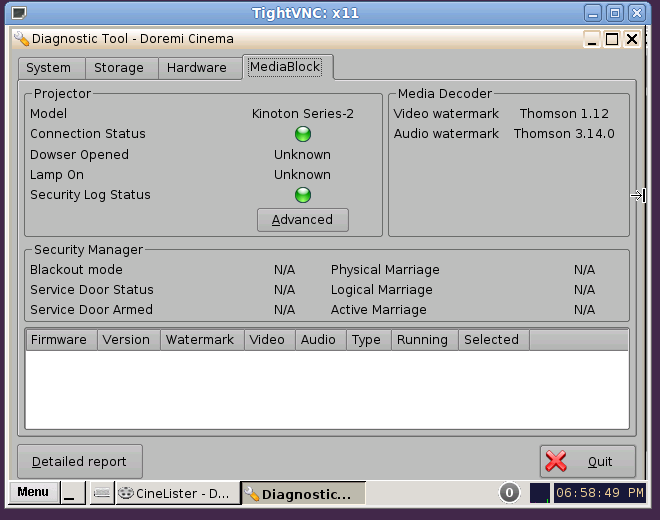Click the Active Marriage label
660x520 pixels.
(379, 310)
